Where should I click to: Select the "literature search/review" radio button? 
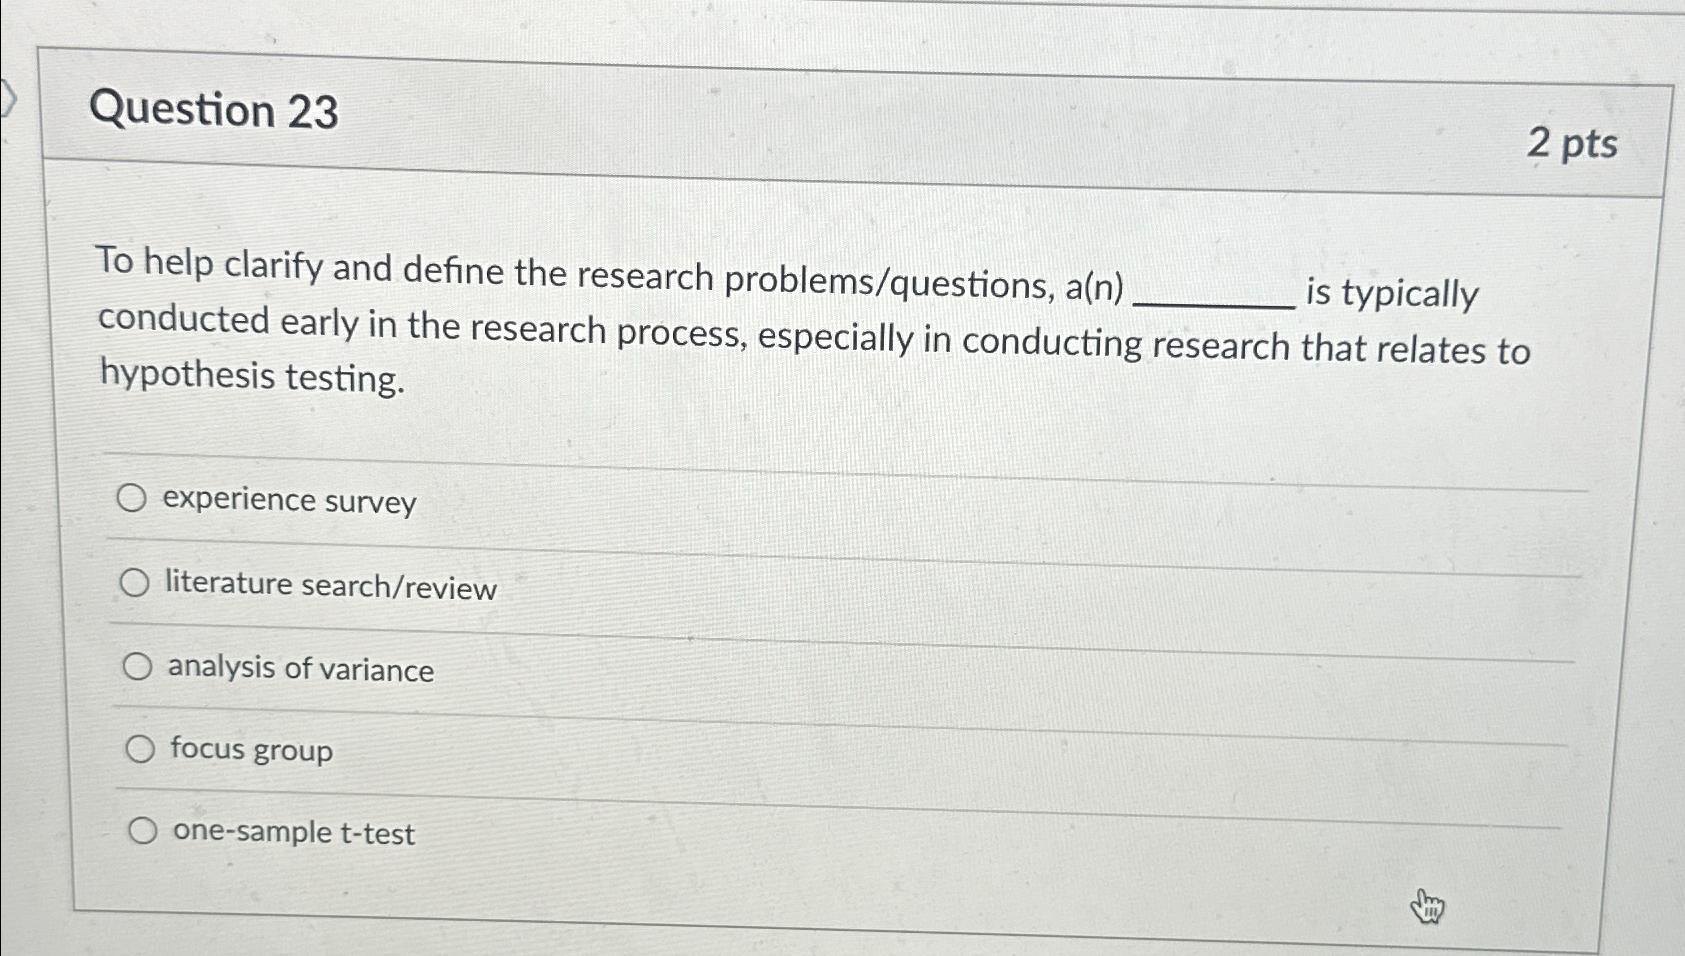click(x=136, y=582)
